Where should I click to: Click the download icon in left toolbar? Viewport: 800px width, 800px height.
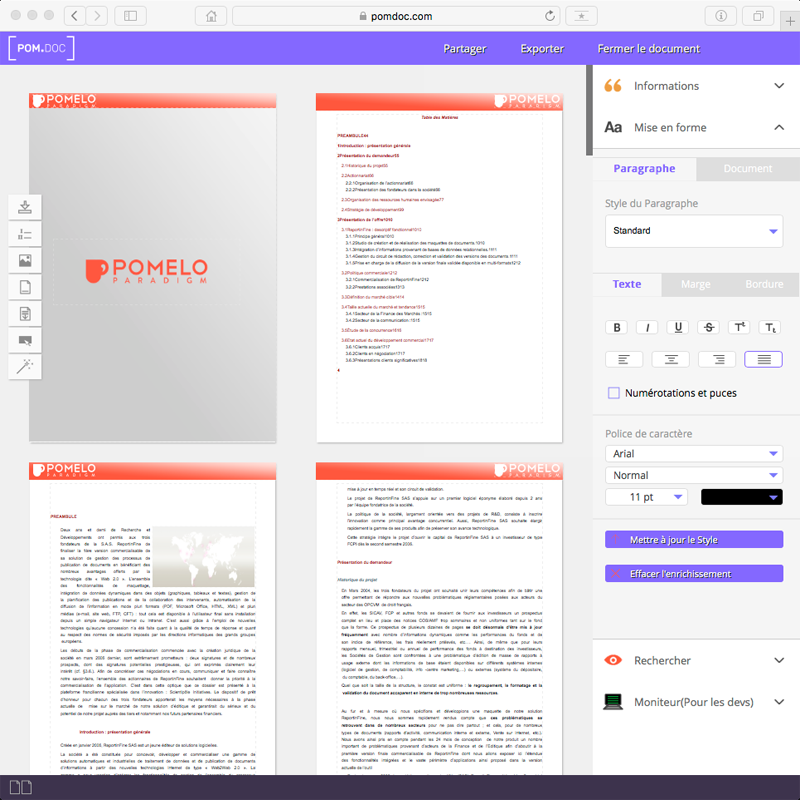pos(25,207)
